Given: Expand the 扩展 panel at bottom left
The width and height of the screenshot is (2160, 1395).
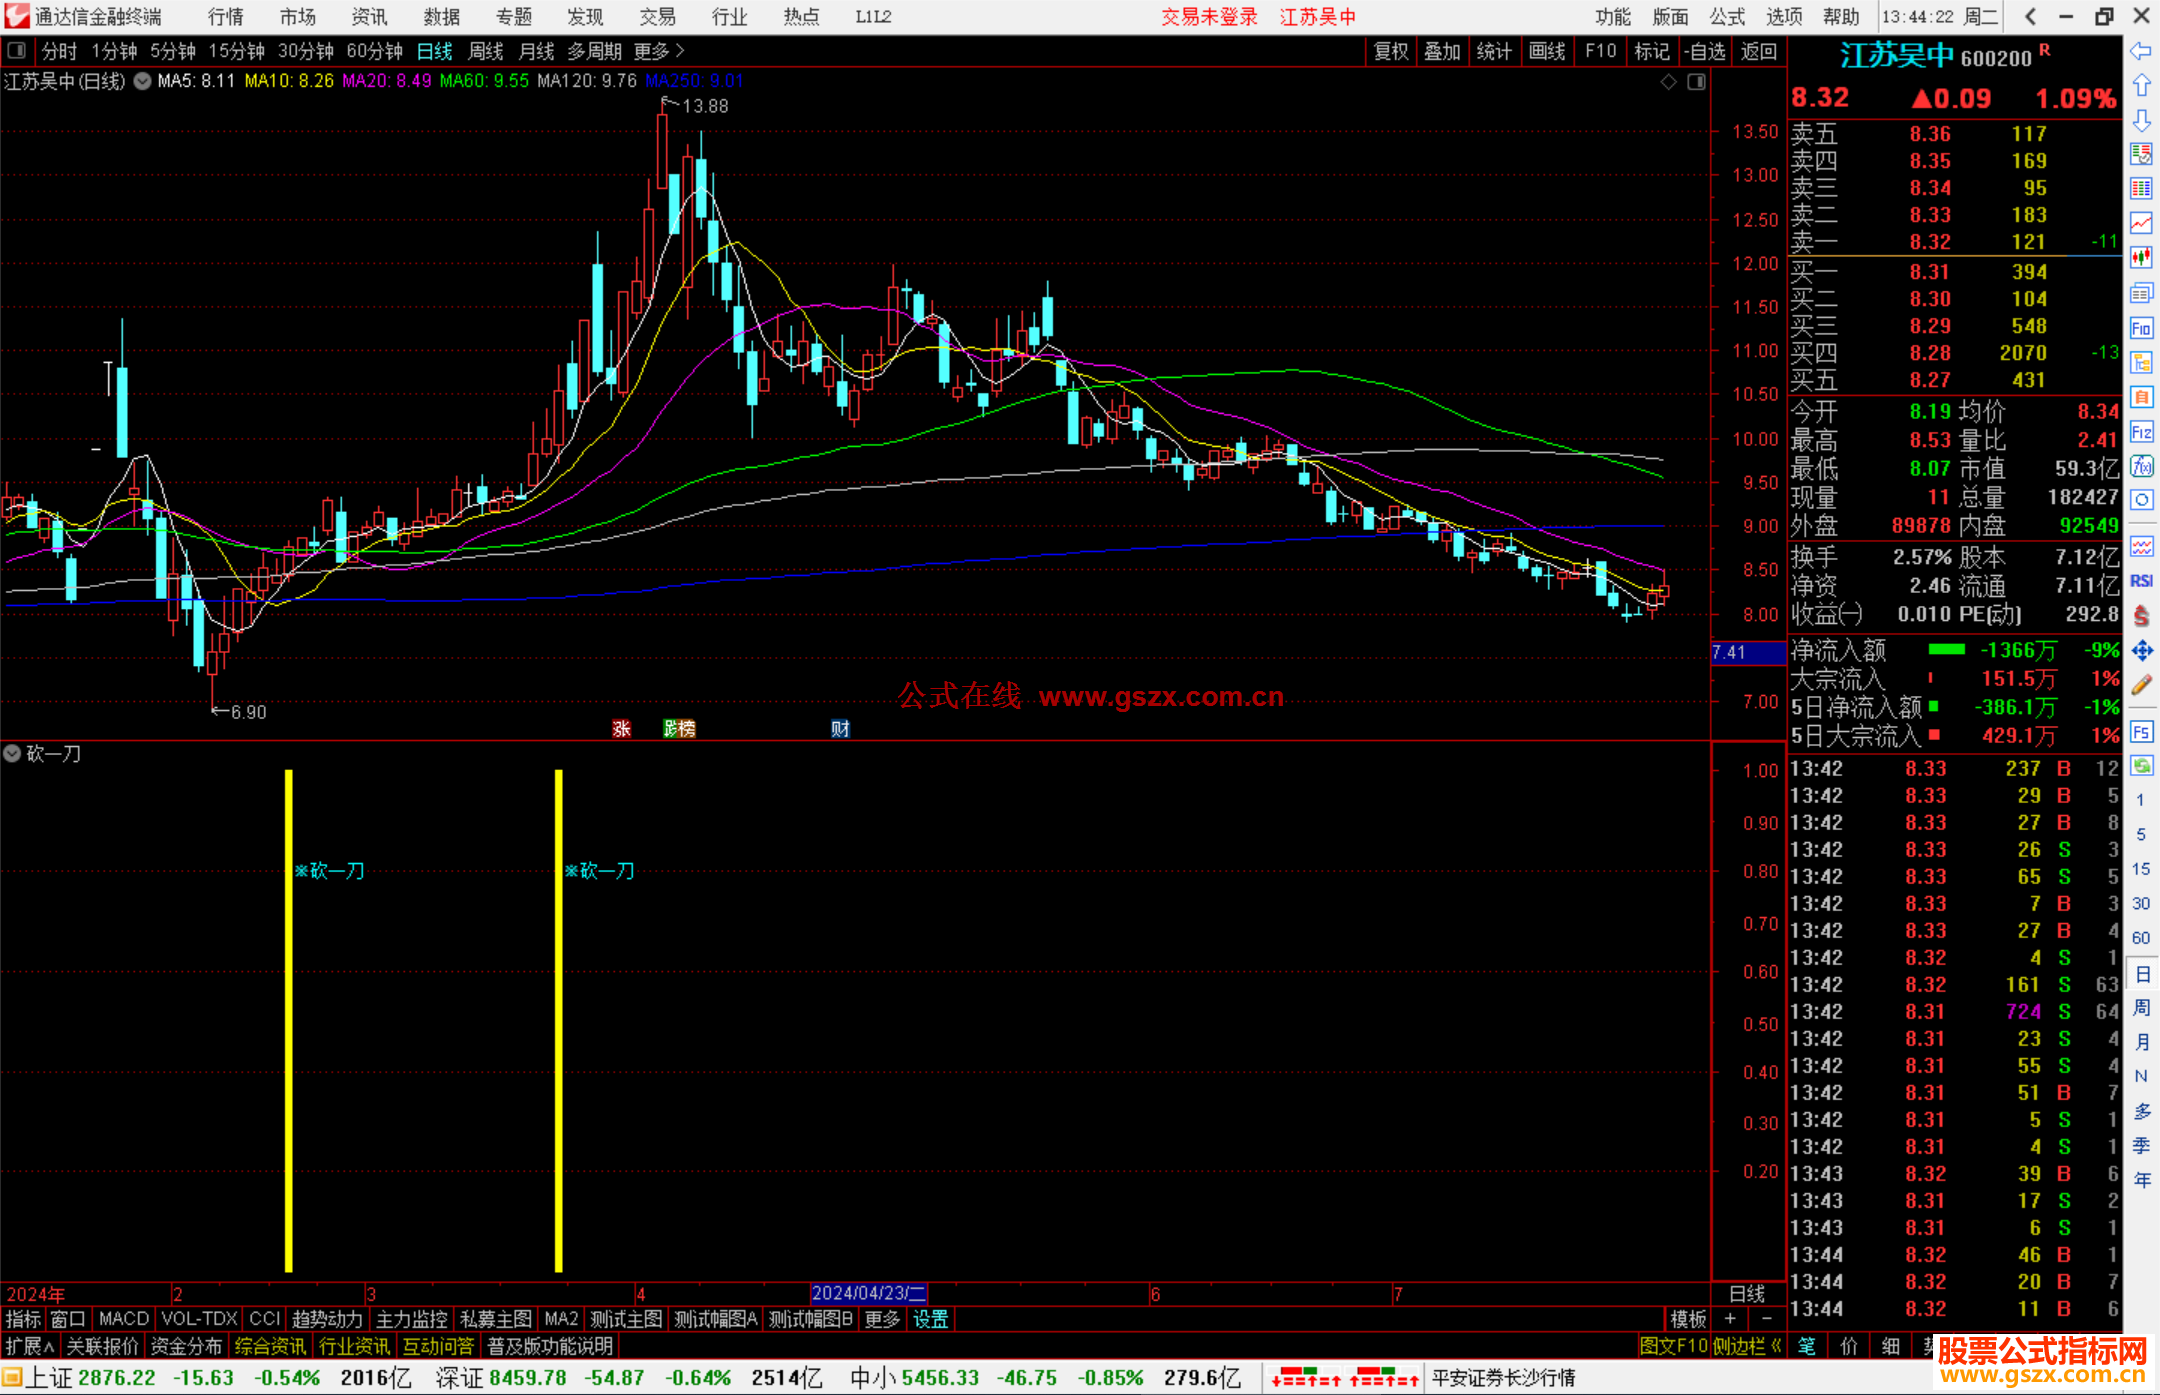Looking at the screenshot, I should tap(30, 1346).
